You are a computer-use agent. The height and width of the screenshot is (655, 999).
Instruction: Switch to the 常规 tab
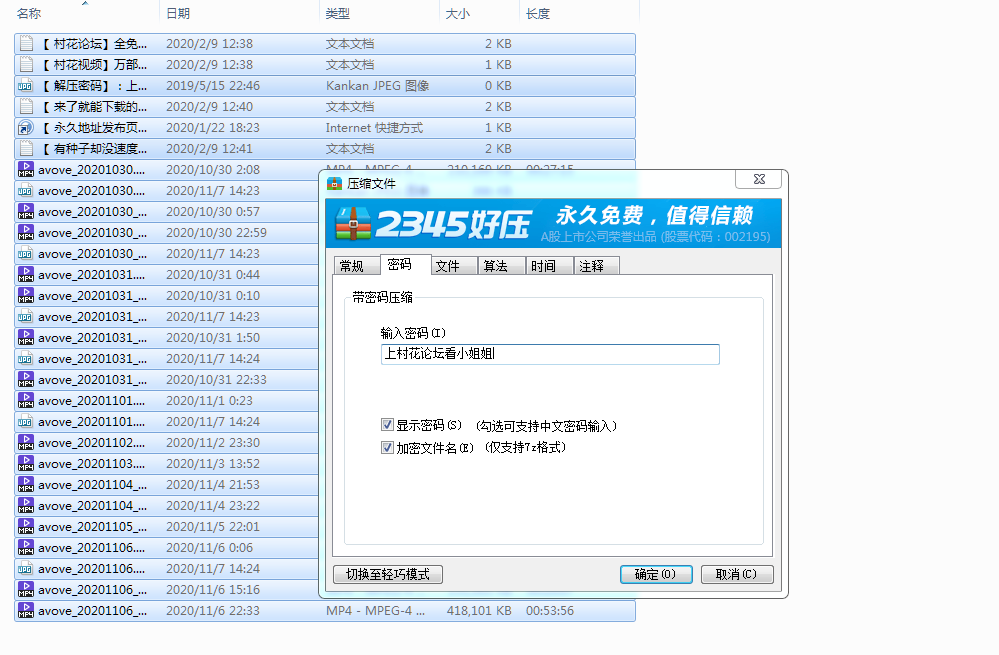click(352, 266)
